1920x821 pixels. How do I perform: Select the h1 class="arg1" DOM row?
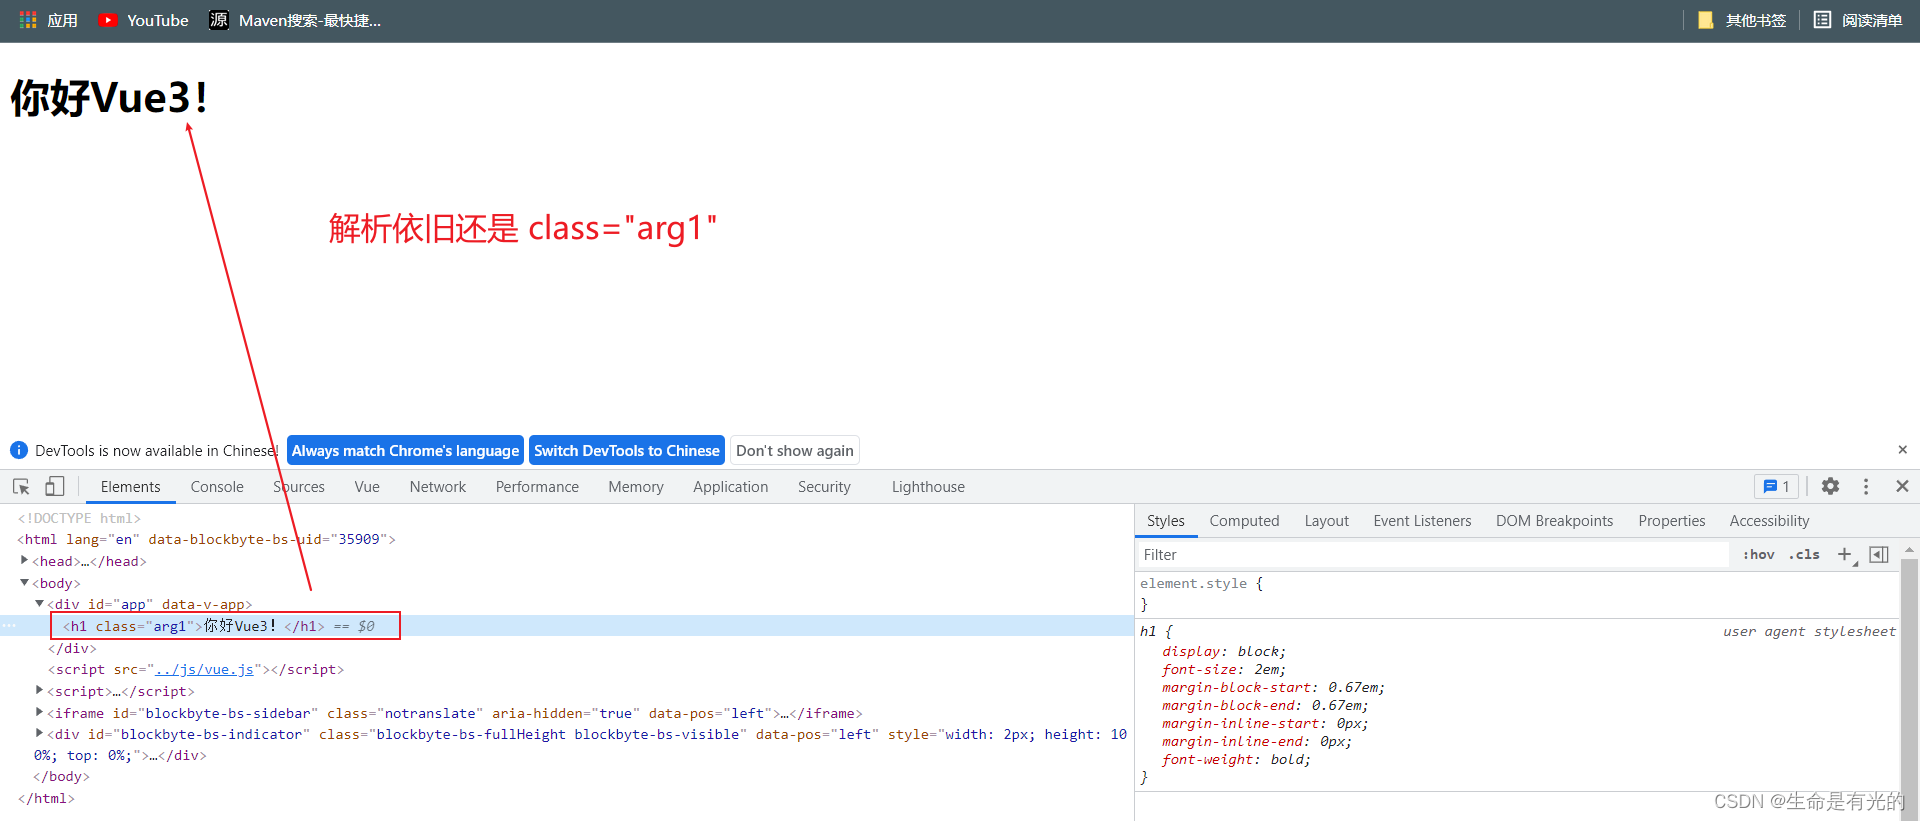[x=567, y=626]
